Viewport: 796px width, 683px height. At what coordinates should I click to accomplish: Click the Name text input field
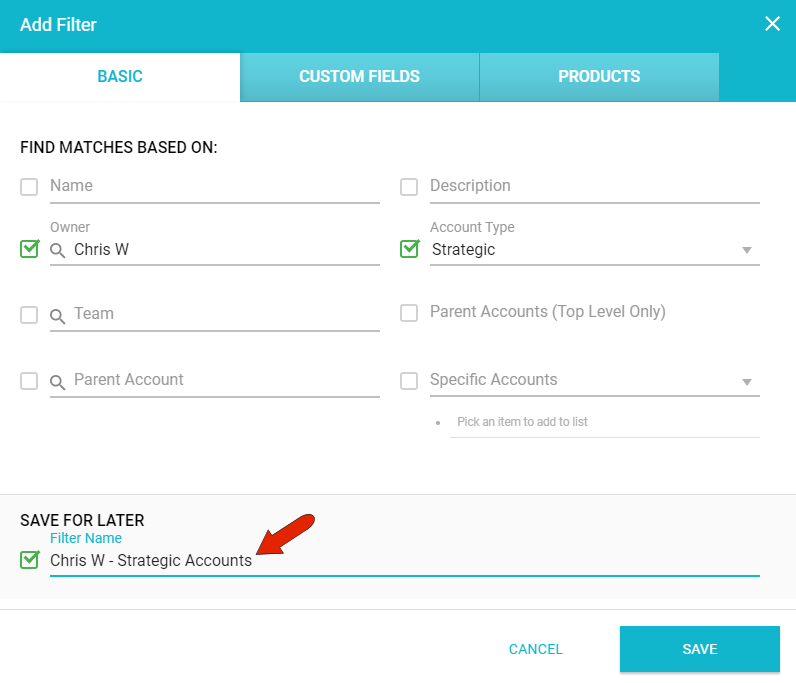pyautogui.click(x=214, y=186)
